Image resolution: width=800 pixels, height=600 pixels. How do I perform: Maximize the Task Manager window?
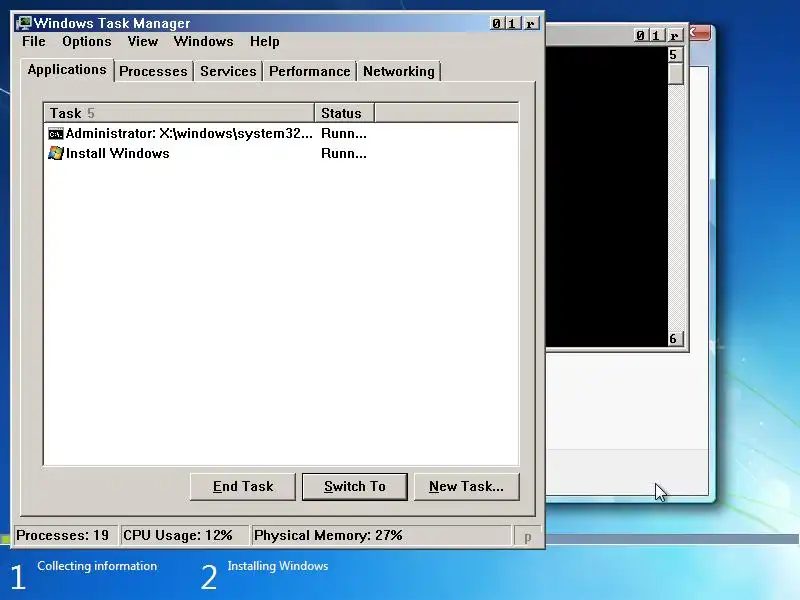point(513,23)
